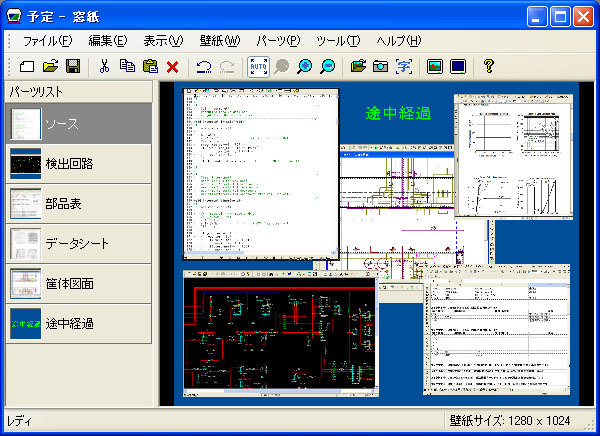This screenshot has height=436, width=600.
Task: Click the Undo arrow icon
Action: pyautogui.click(x=203, y=67)
